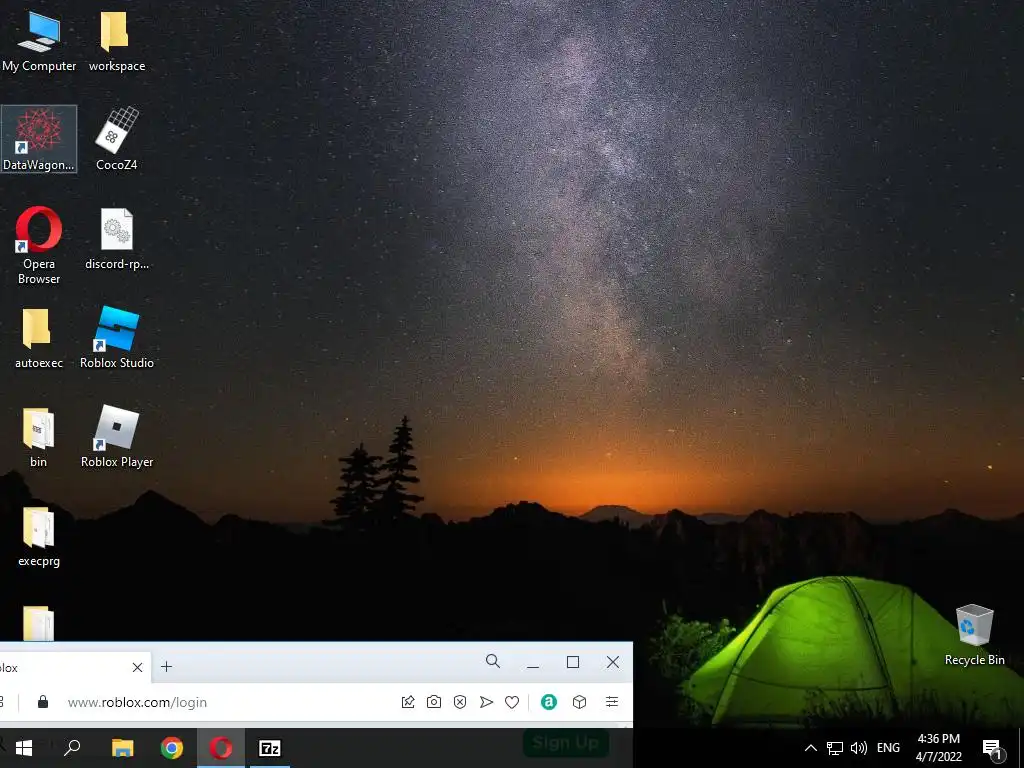Take a snapshot with the camera icon
Viewport: 1024px width, 768px height.
[x=434, y=702]
